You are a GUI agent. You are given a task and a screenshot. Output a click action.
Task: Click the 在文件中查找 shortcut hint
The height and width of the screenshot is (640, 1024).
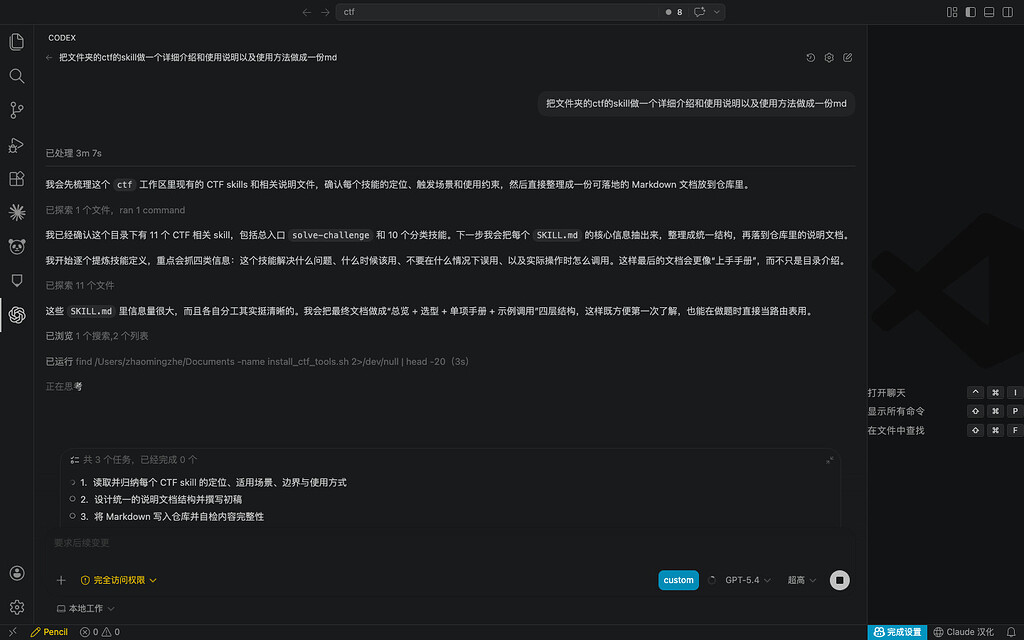(896, 430)
